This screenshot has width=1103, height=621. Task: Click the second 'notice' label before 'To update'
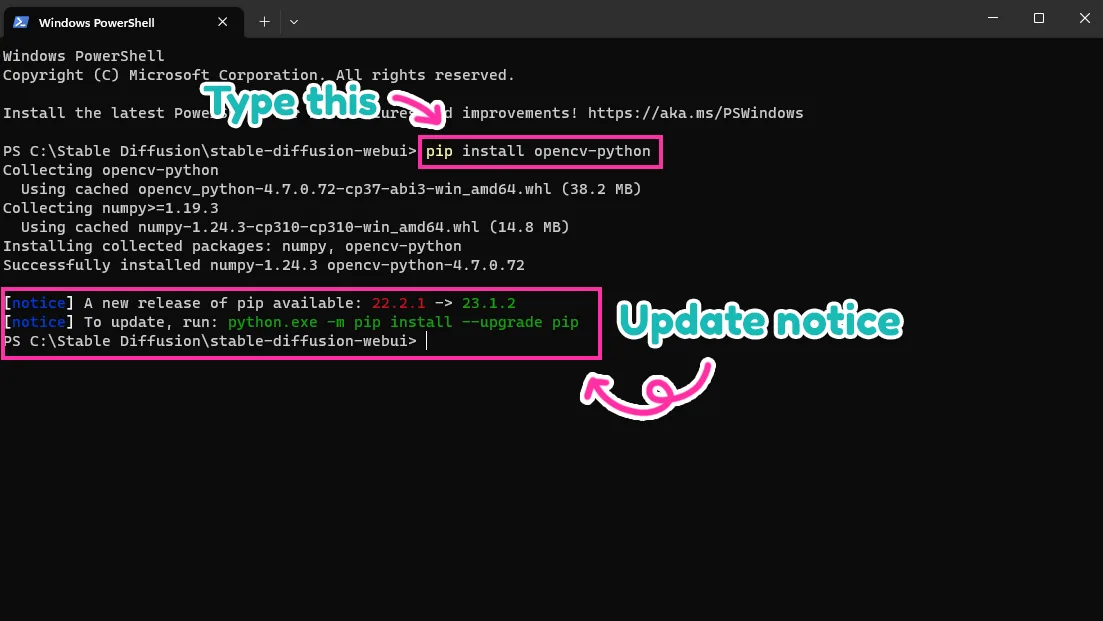tap(39, 322)
